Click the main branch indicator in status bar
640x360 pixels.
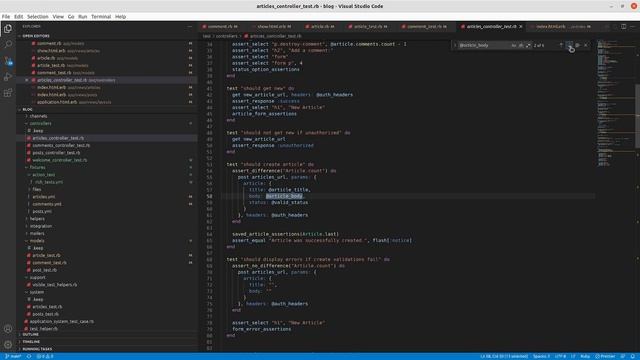(12, 356)
